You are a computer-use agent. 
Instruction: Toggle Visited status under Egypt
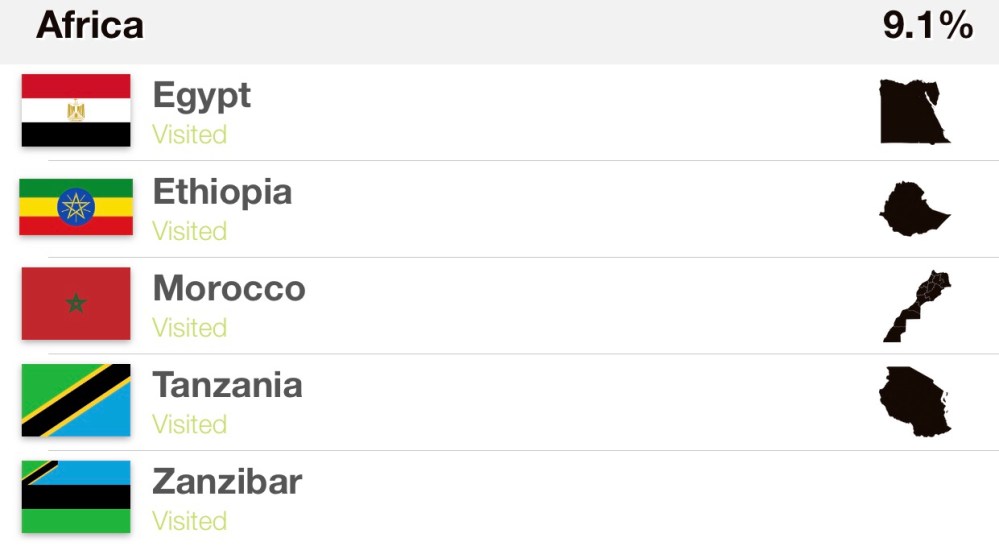point(189,135)
